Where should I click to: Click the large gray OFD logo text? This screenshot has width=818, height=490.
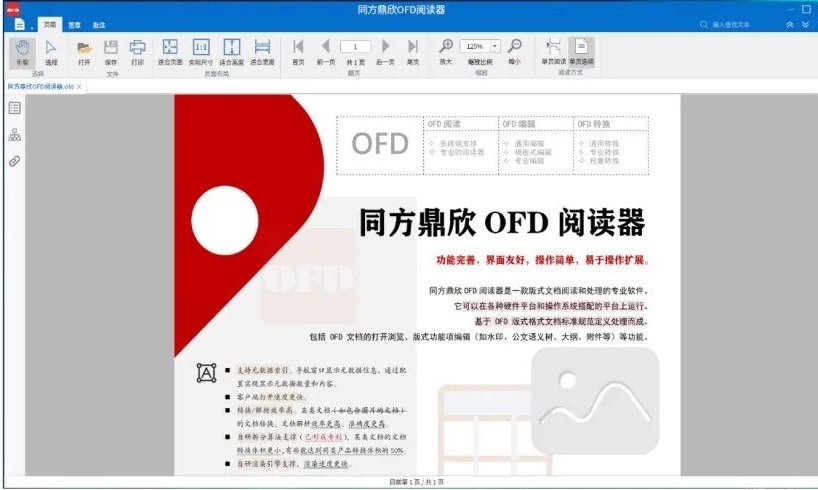click(380, 144)
